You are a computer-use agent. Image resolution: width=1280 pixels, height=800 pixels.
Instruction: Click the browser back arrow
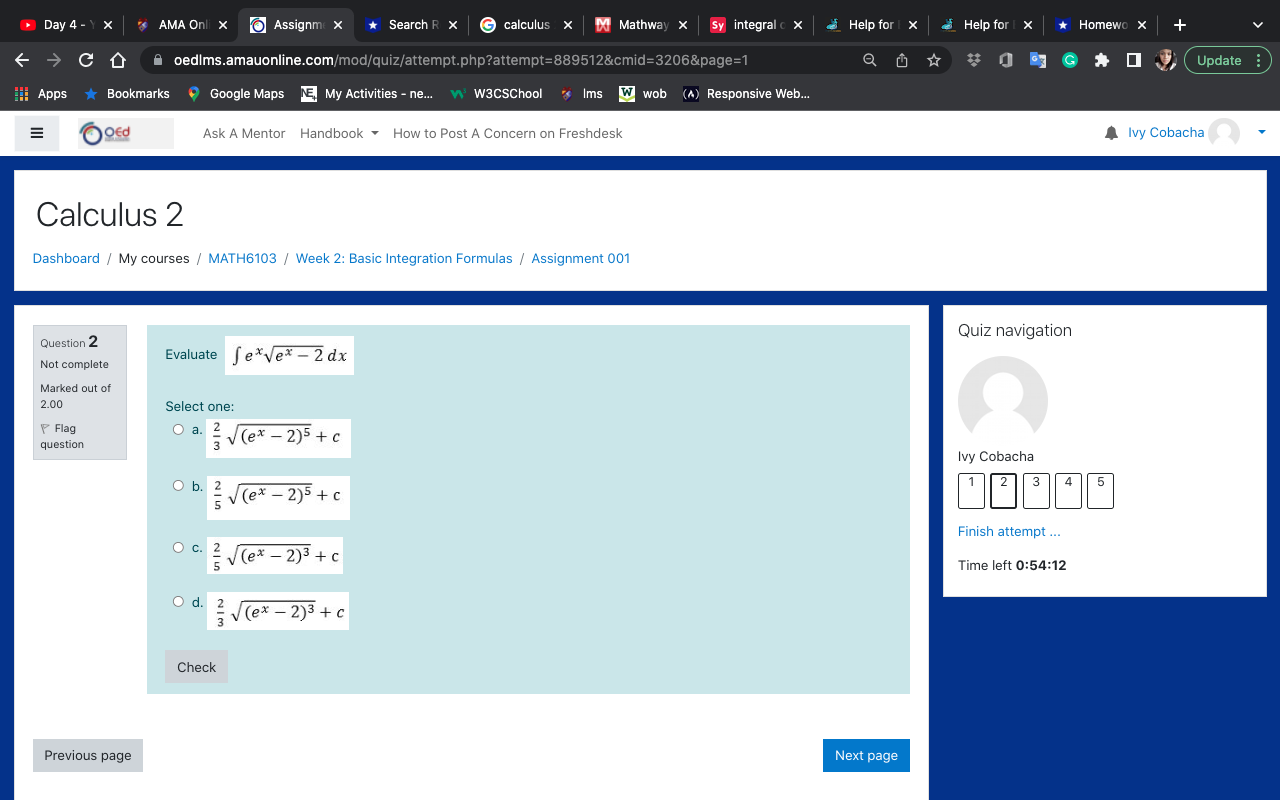[22, 60]
